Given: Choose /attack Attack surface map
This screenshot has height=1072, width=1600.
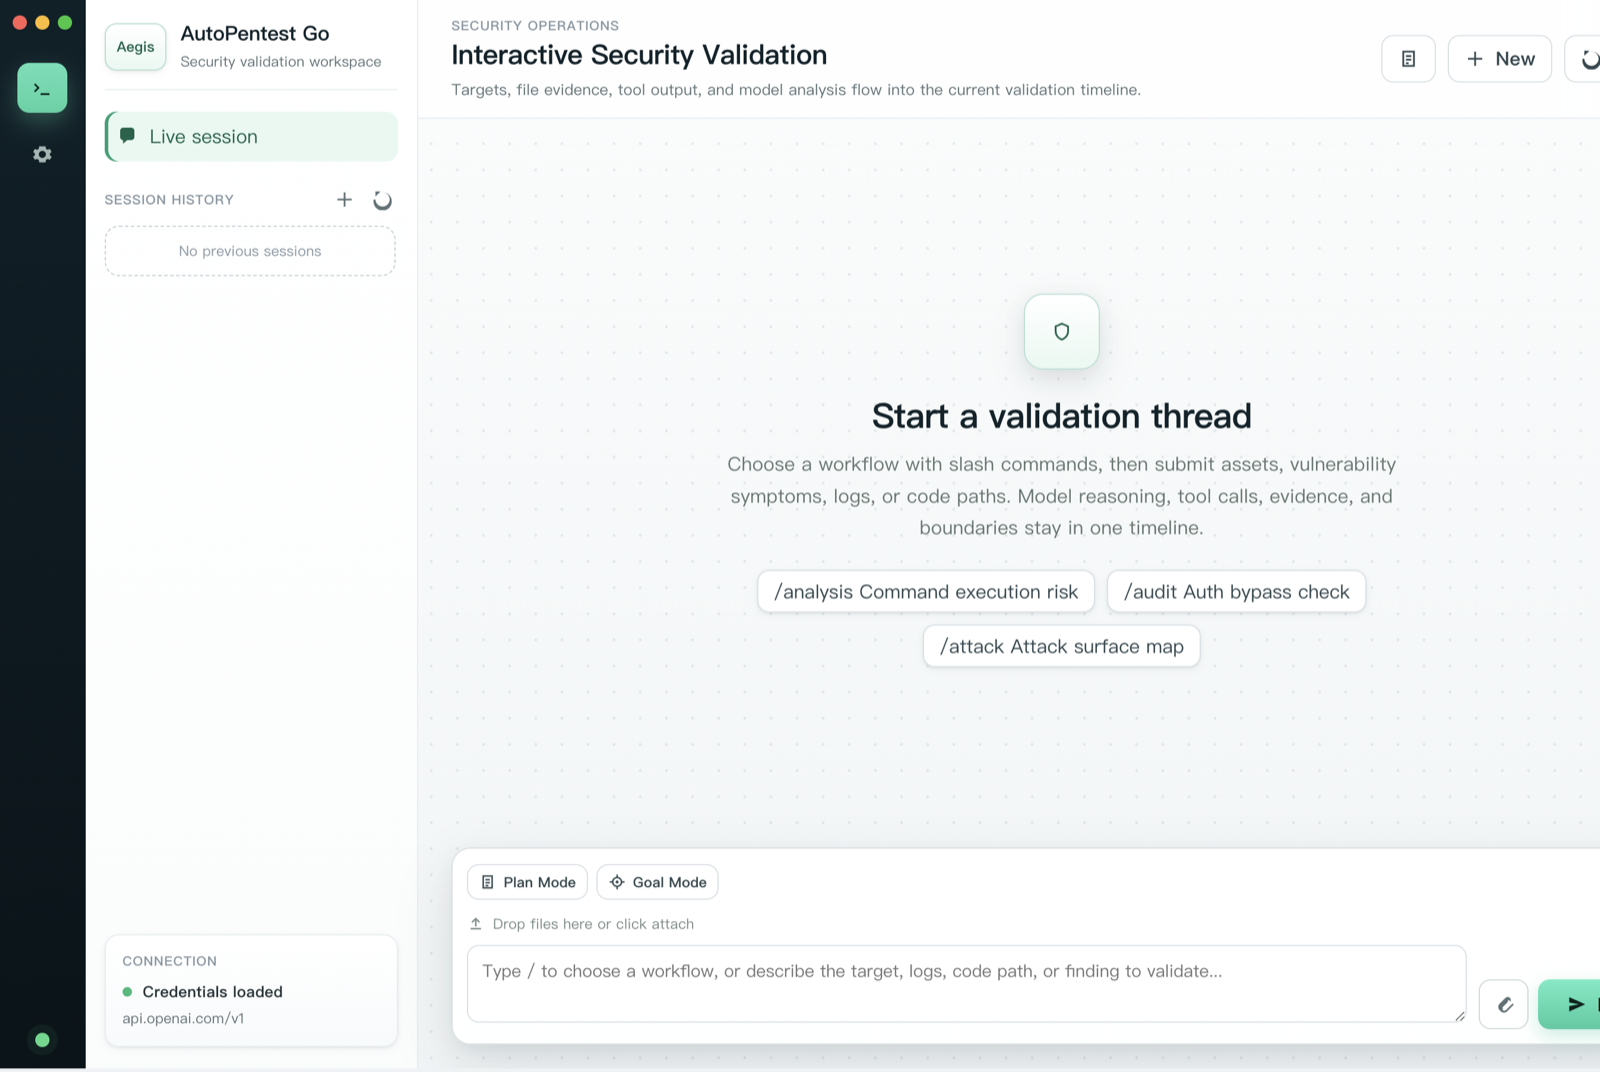Looking at the screenshot, I should pyautogui.click(x=1061, y=646).
